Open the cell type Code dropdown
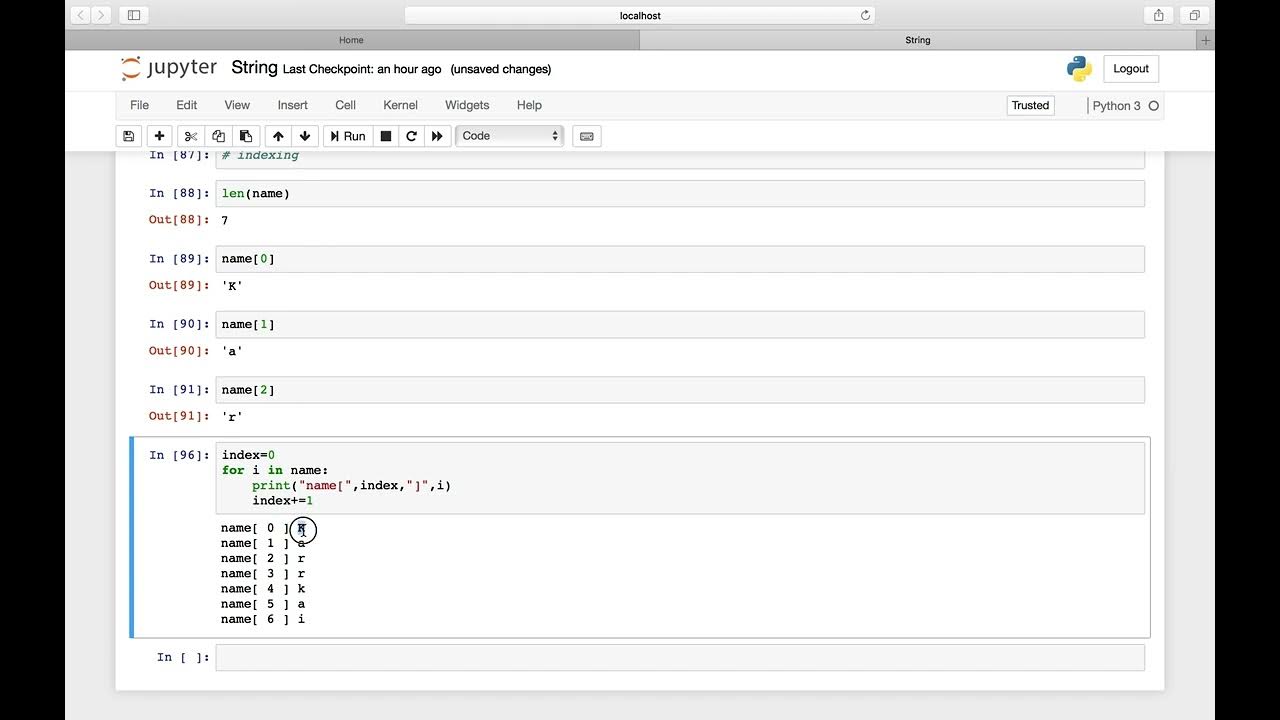The height and width of the screenshot is (720, 1280). tap(510, 136)
